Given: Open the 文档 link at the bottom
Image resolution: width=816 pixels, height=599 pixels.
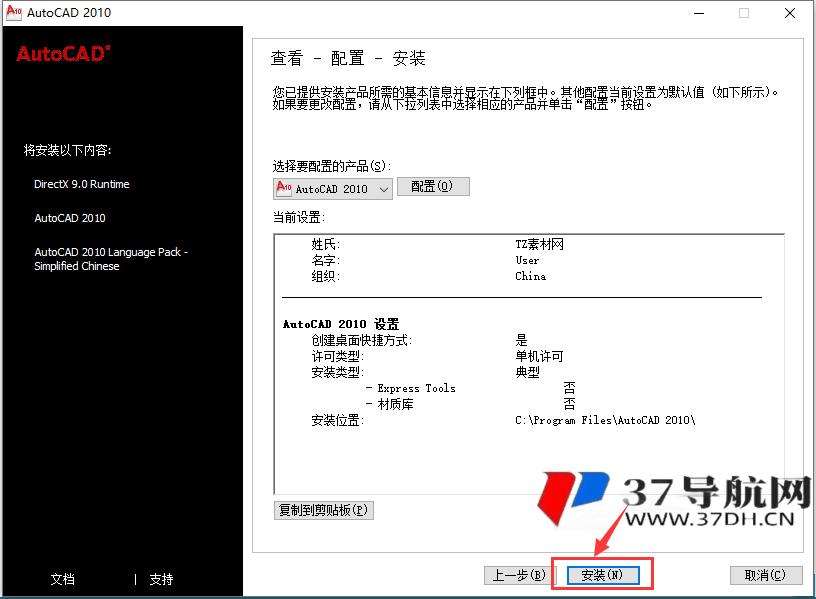Looking at the screenshot, I should pos(62,579).
